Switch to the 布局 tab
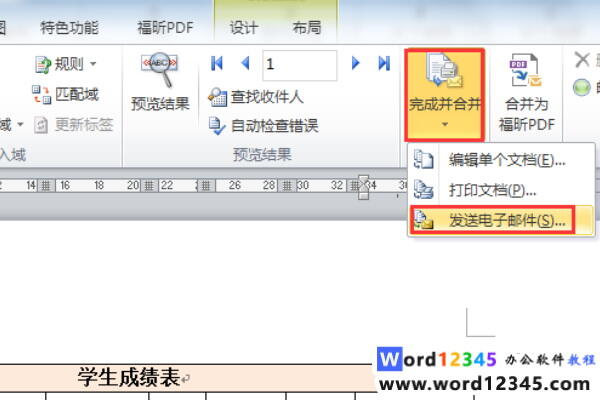The image size is (600, 400). click(x=307, y=28)
